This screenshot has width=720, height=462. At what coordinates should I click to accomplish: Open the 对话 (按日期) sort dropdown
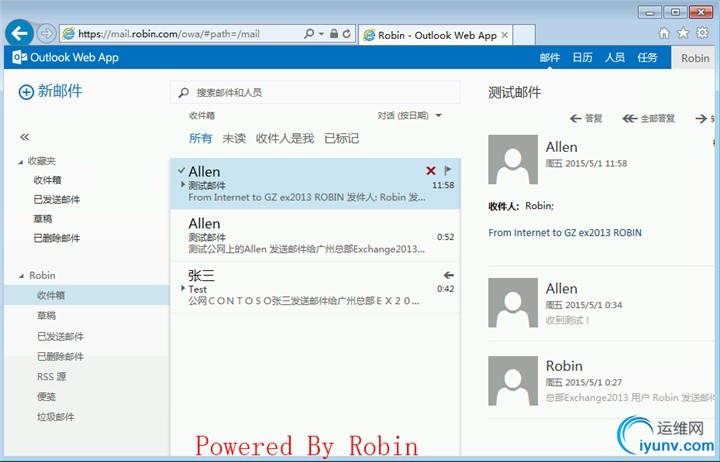pyautogui.click(x=410, y=116)
